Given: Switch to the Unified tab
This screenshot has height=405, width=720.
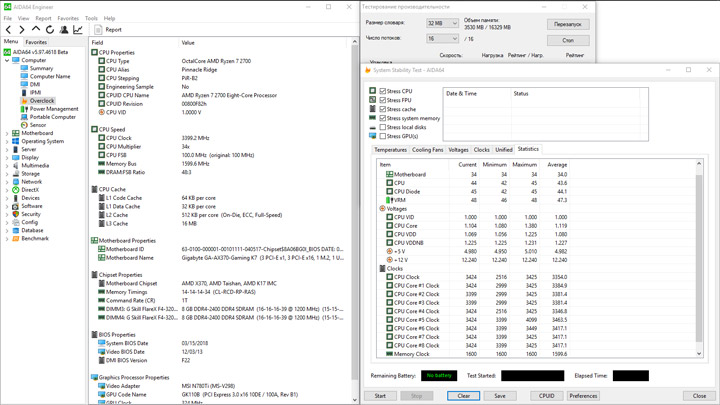Looking at the screenshot, I should pyautogui.click(x=504, y=150).
